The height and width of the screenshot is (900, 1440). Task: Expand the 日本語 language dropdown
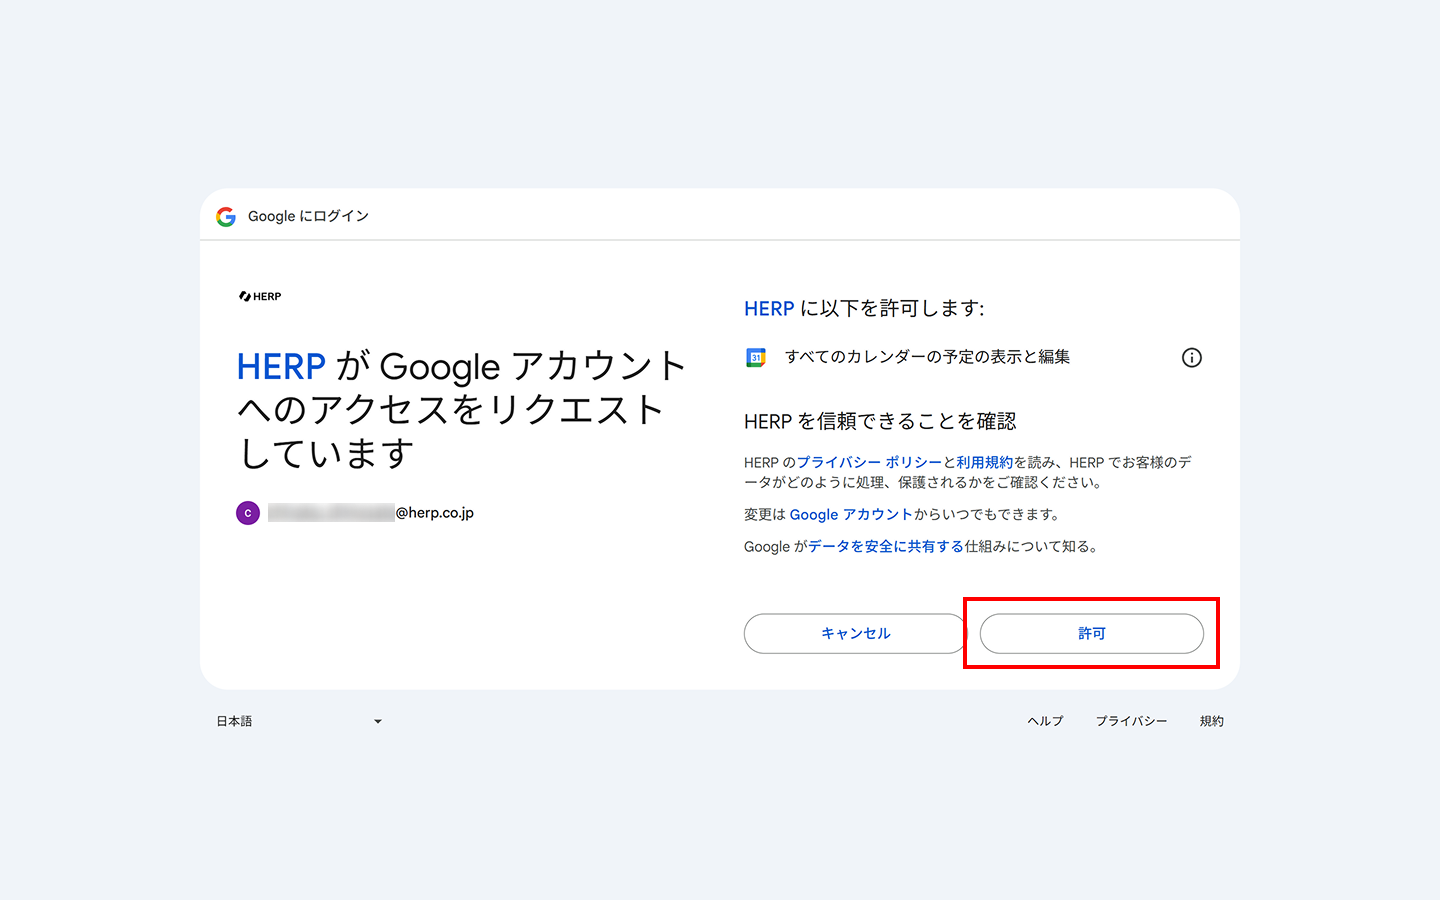click(299, 721)
